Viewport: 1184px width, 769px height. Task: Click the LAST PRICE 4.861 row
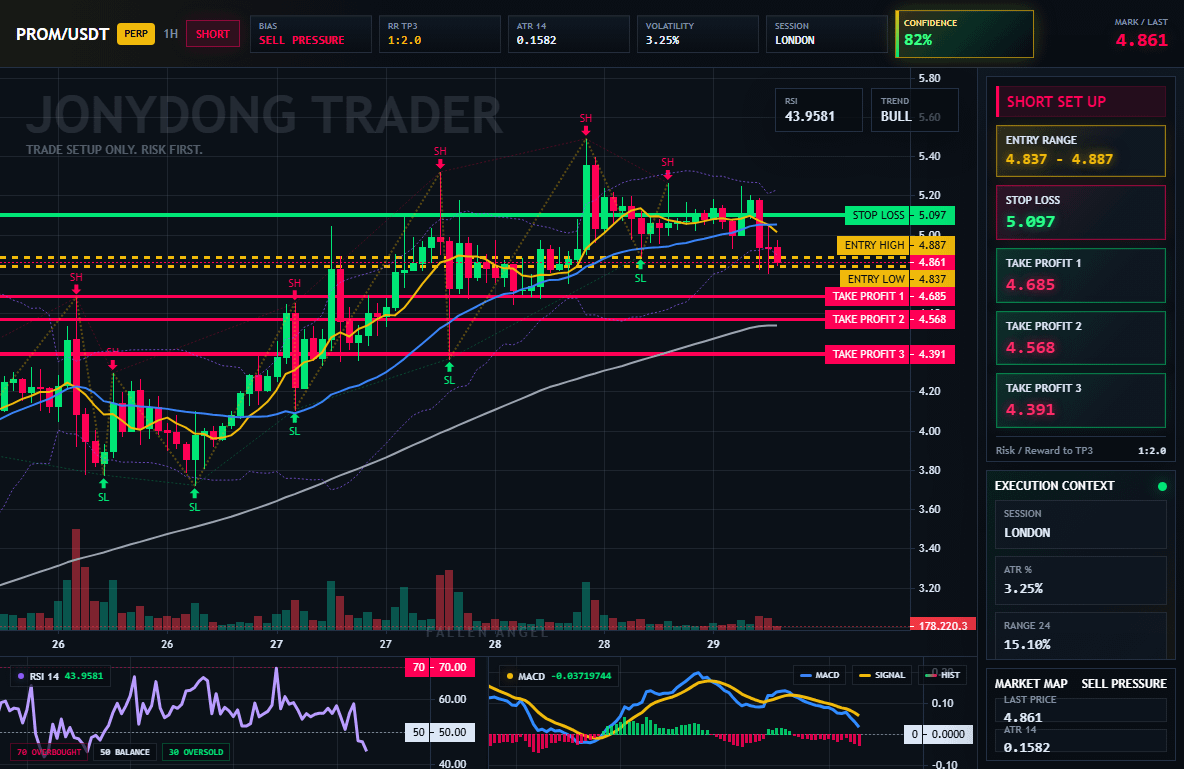click(1081, 709)
